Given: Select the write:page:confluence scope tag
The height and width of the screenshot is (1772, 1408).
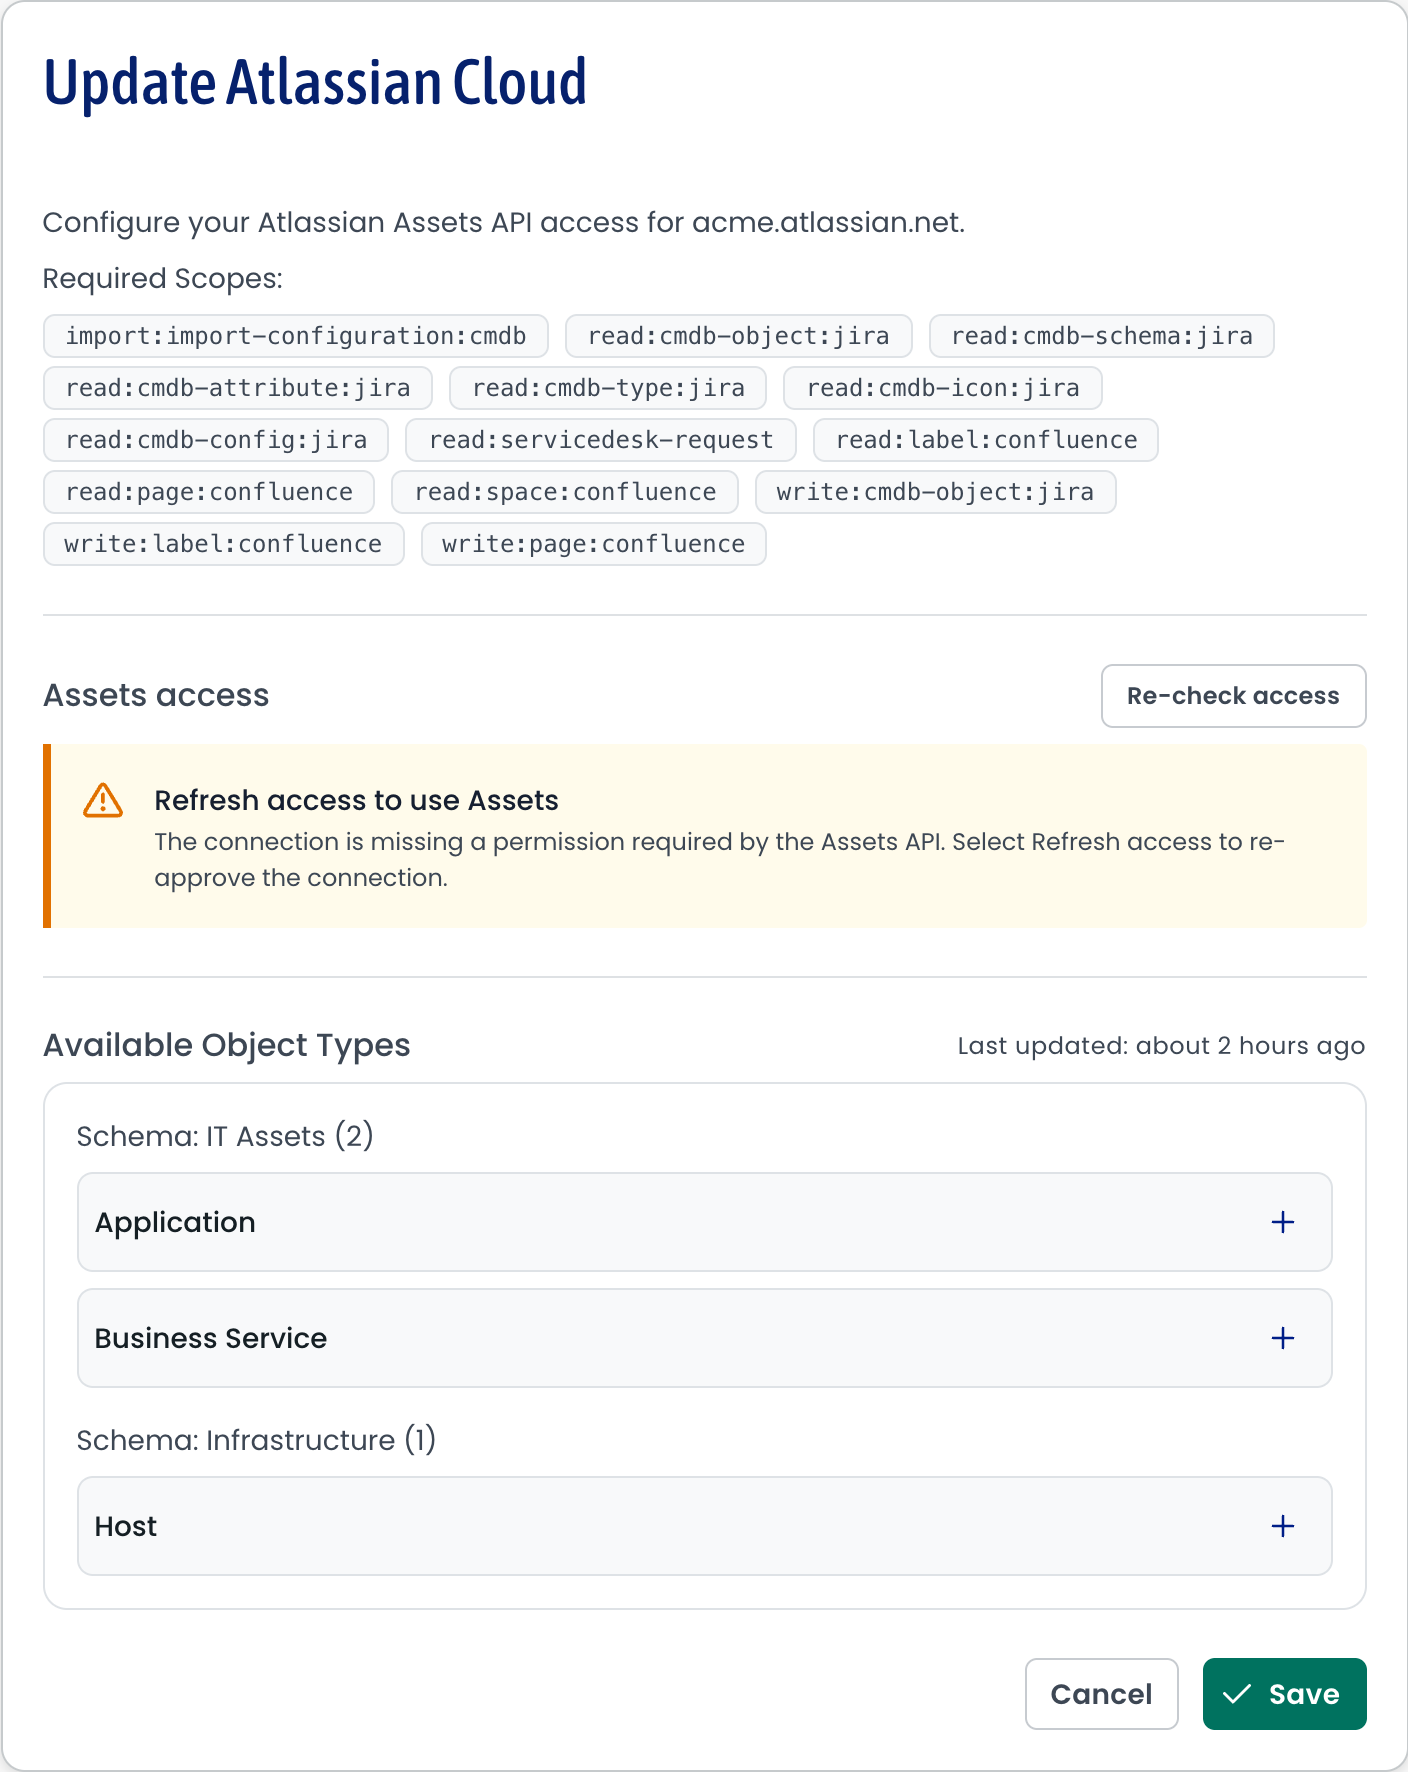Looking at the screenshot, I should pyautogui.click(x=594, y=544).
